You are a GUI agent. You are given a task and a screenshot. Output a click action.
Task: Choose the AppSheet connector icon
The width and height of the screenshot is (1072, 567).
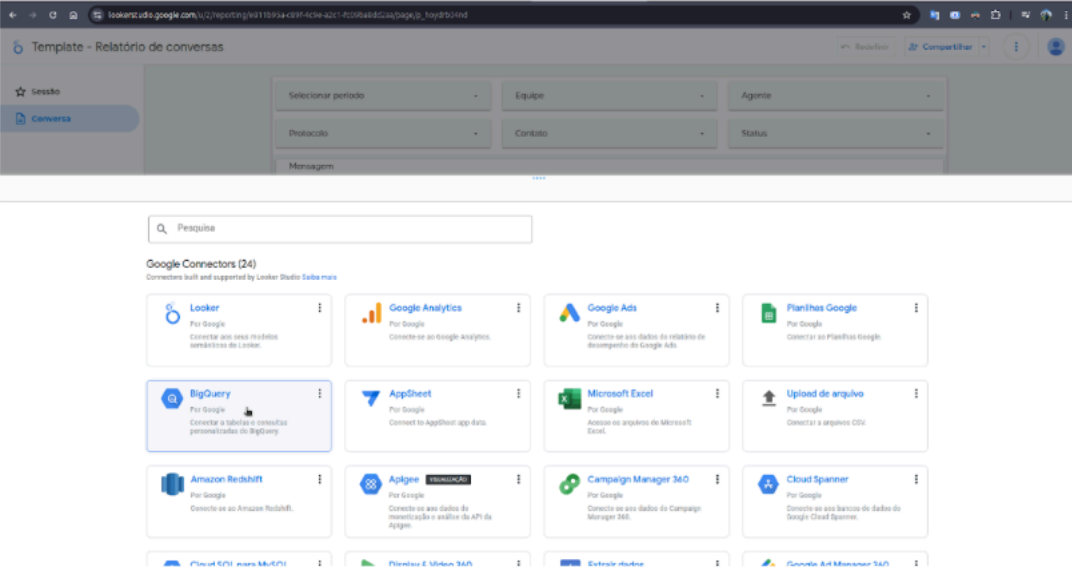371,398
